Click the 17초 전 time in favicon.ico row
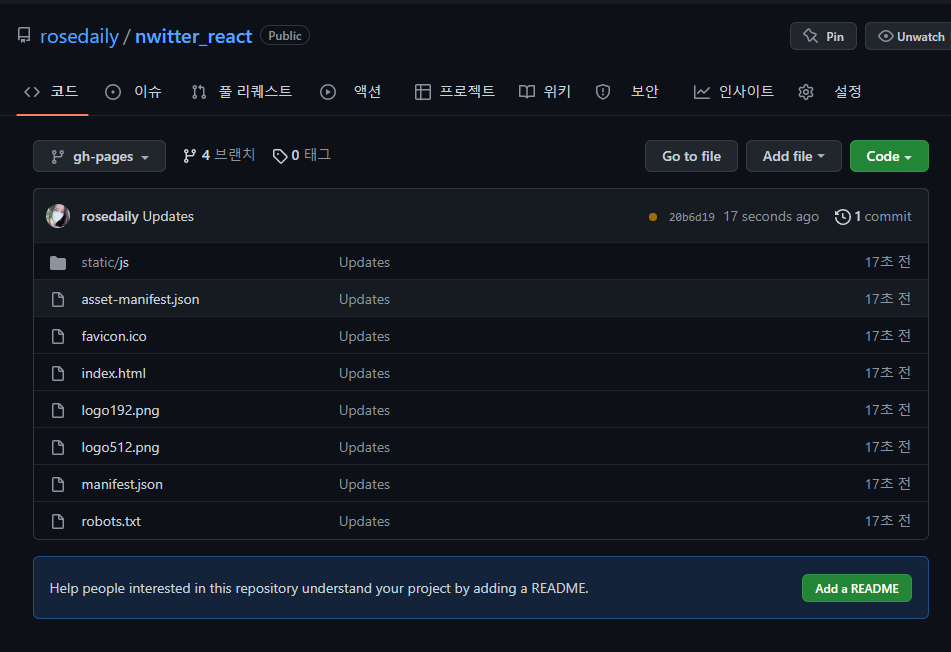The width and height of the screenshot is (951, 652). coord(887,336)
